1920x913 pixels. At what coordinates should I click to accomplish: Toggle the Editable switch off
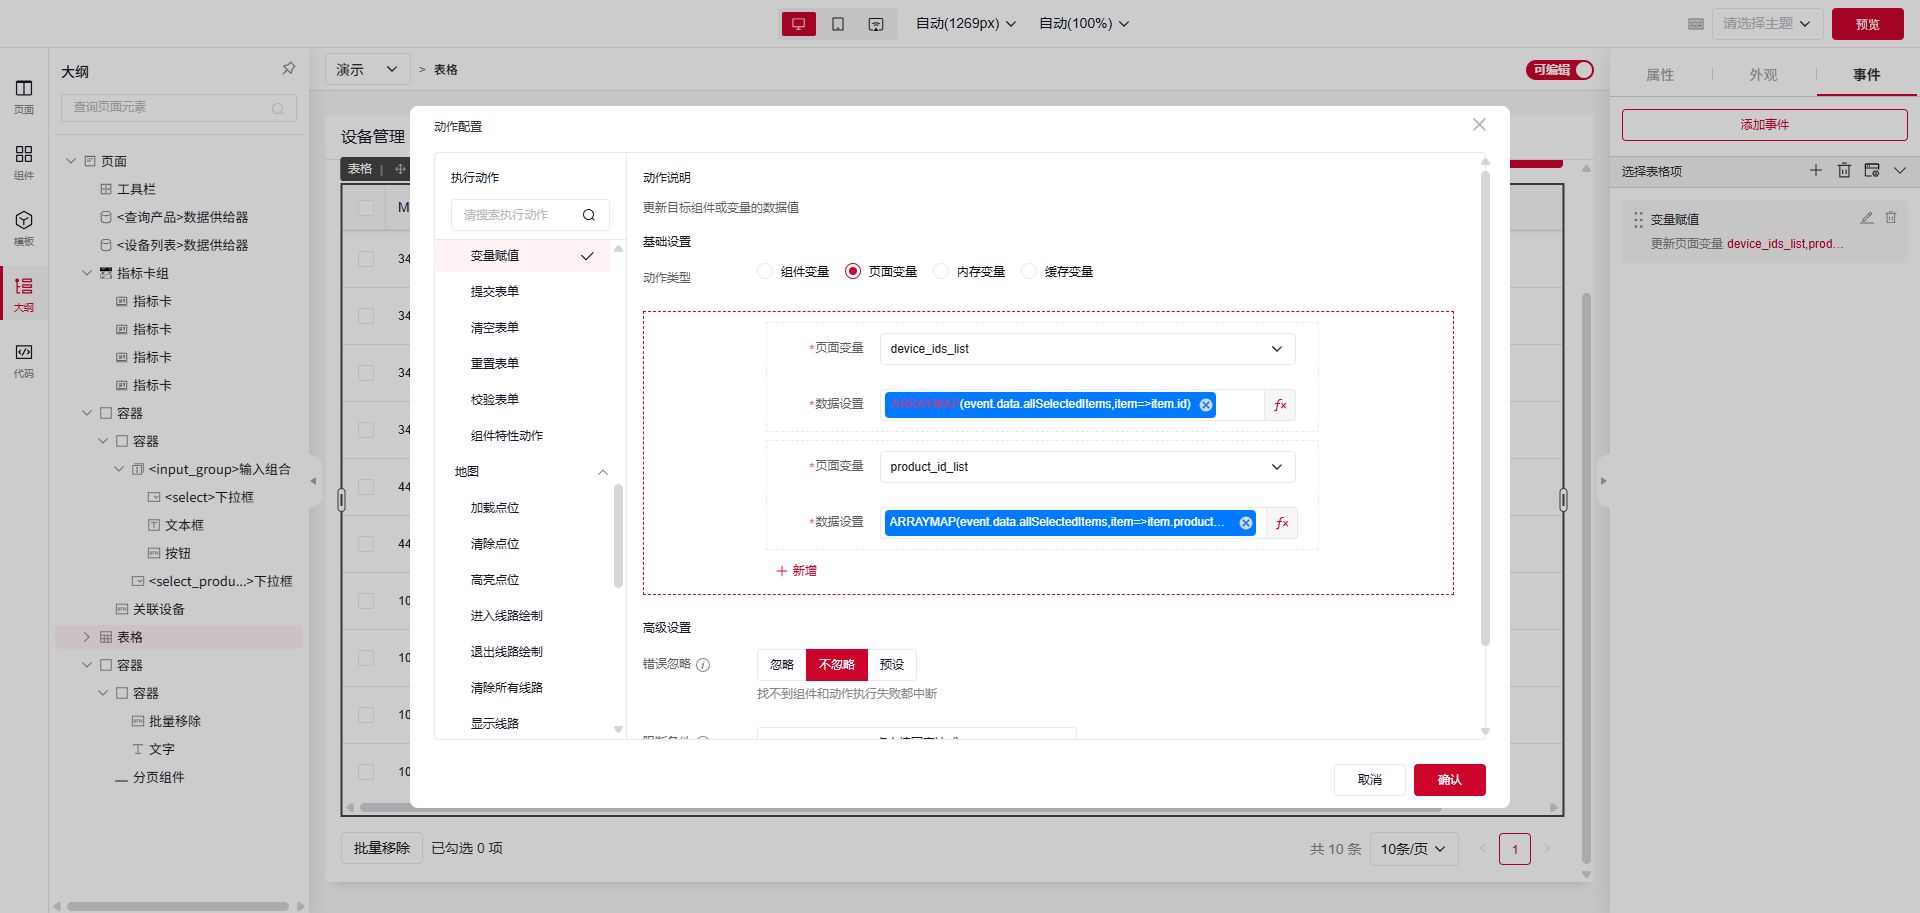[x=1559, y=70]
